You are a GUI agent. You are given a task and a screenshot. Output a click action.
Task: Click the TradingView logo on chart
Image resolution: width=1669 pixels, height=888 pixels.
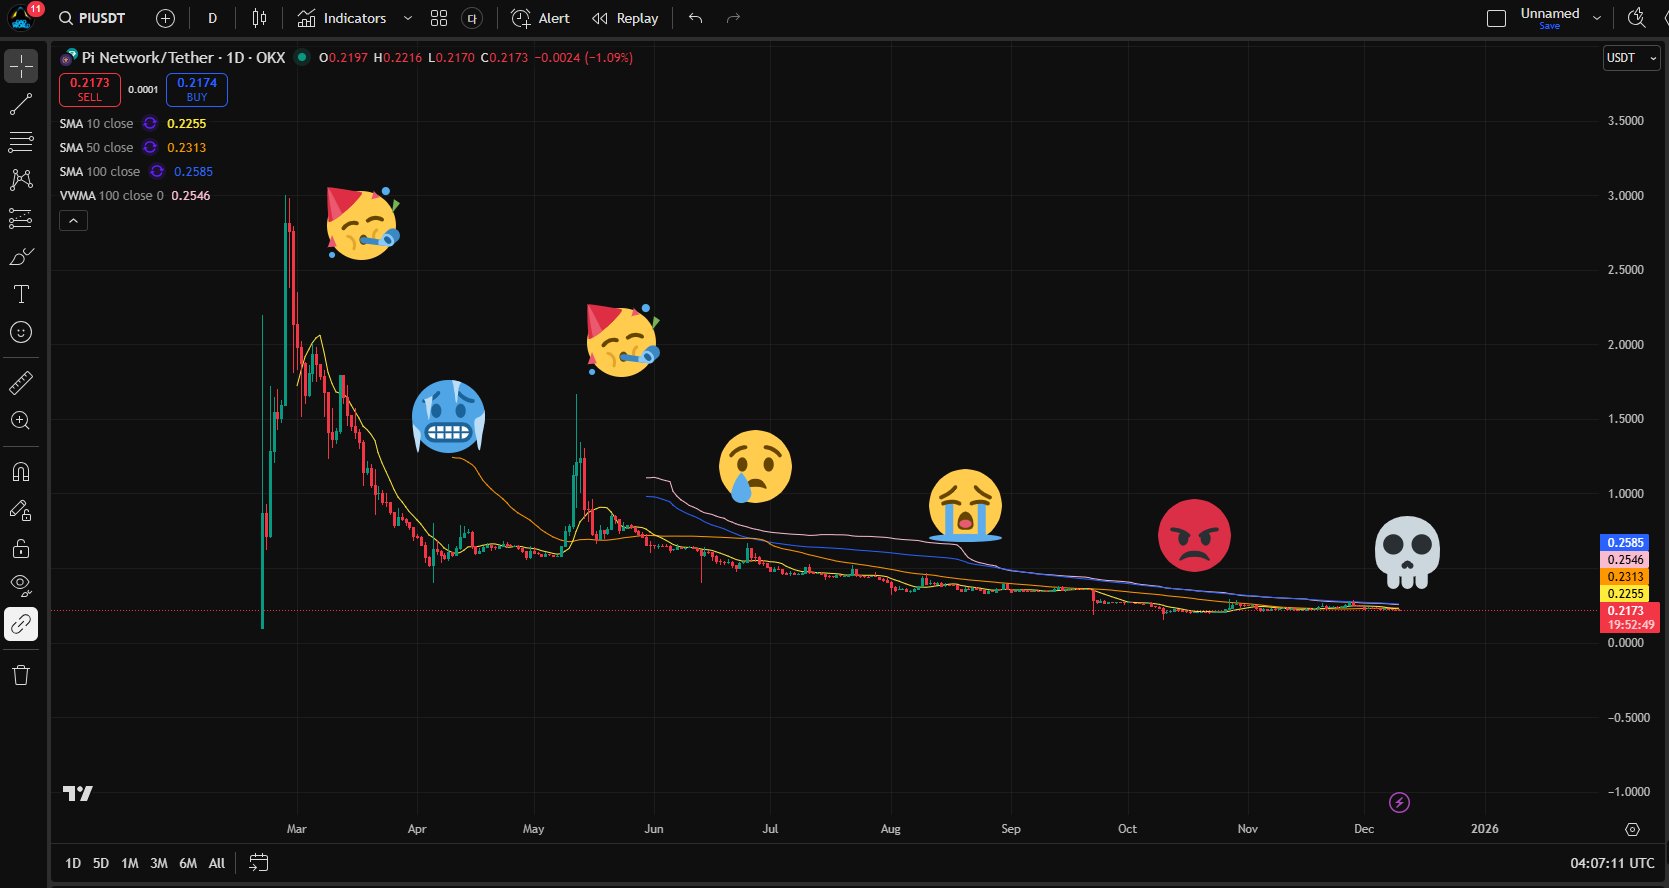pyautogui.click(x=78, y=793)
